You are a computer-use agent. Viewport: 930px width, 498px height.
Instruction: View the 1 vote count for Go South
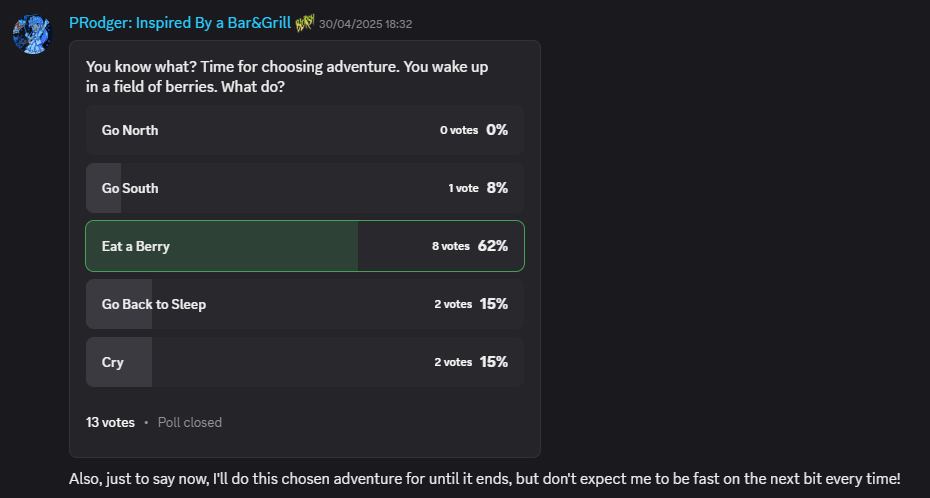point(463,188)
